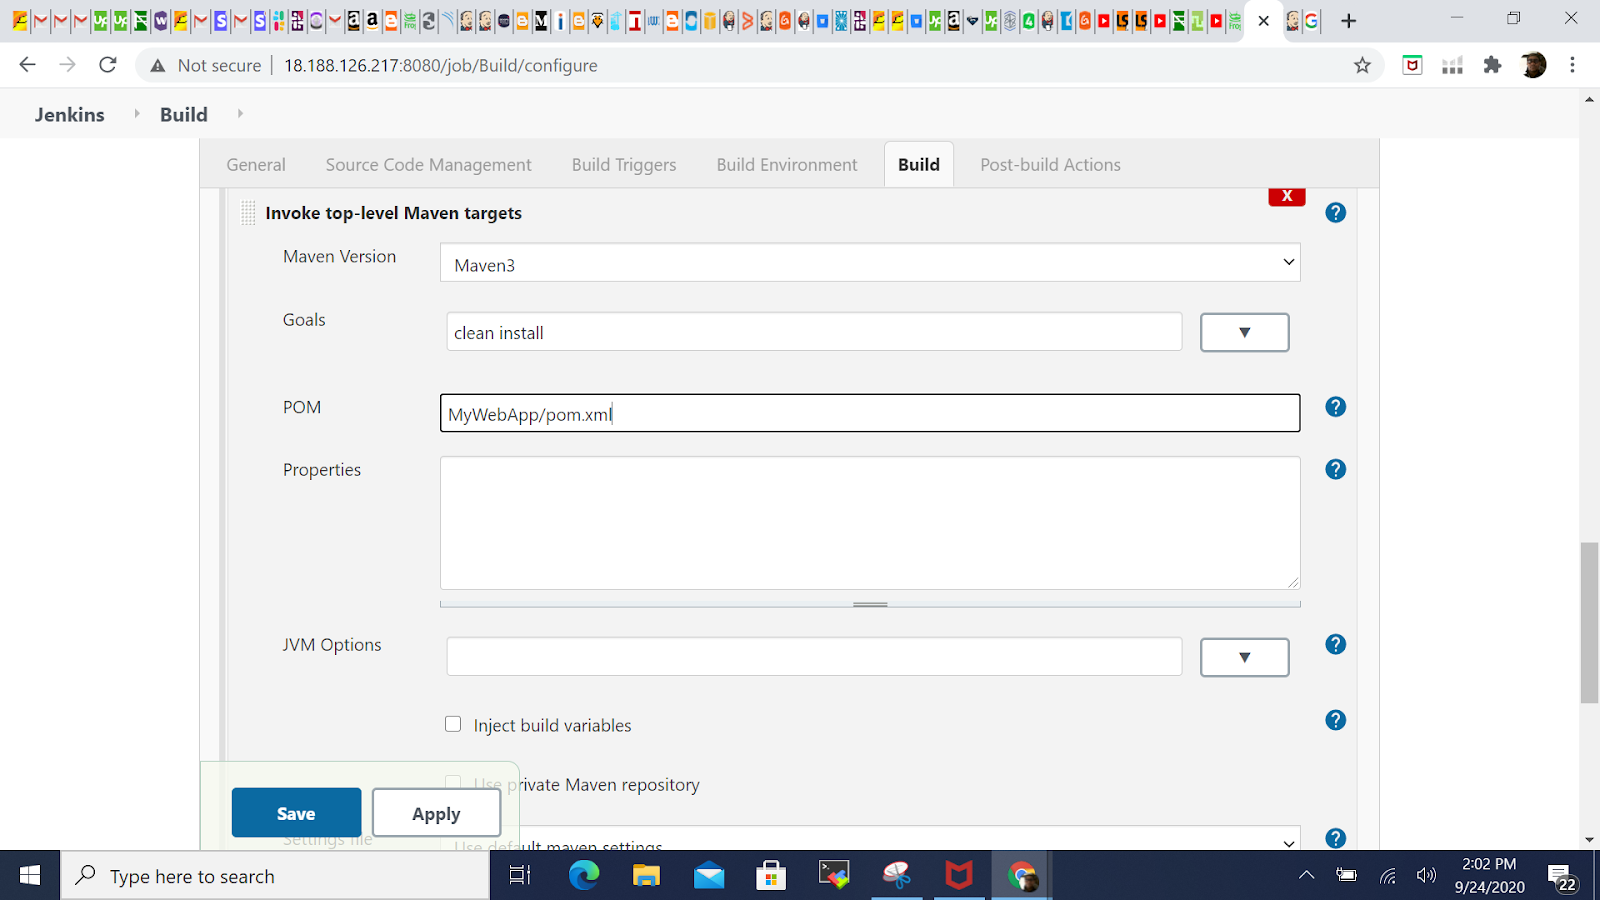This screenshot has width=1600, height=900.
Task: Open the Chrome profile avatar
Action: (x=1533, y=65)
